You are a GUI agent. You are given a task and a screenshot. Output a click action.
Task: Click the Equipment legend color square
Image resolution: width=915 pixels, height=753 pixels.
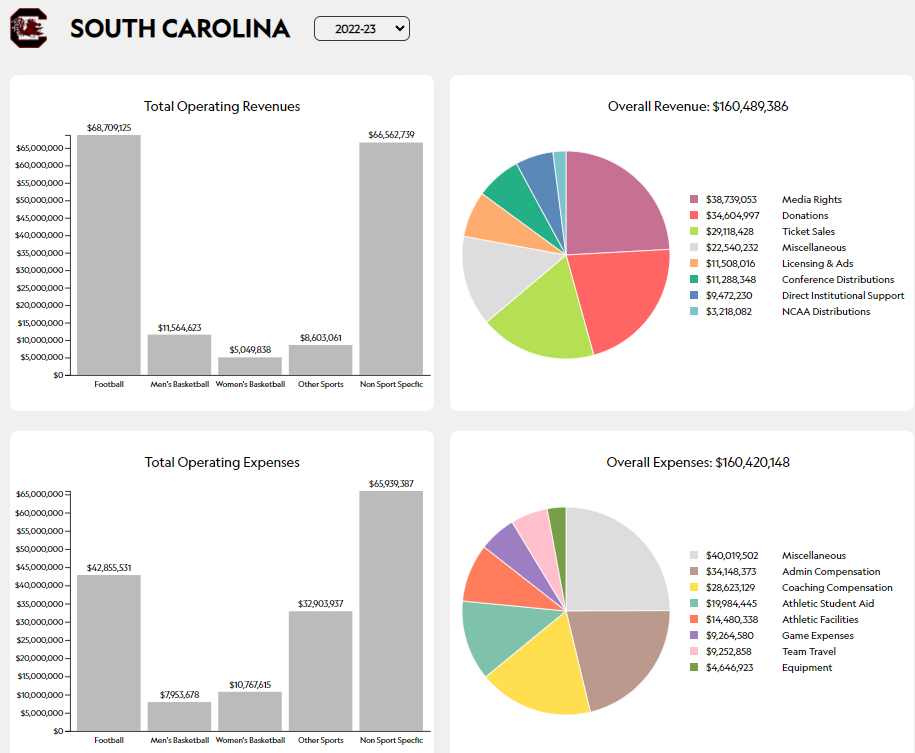695,668
